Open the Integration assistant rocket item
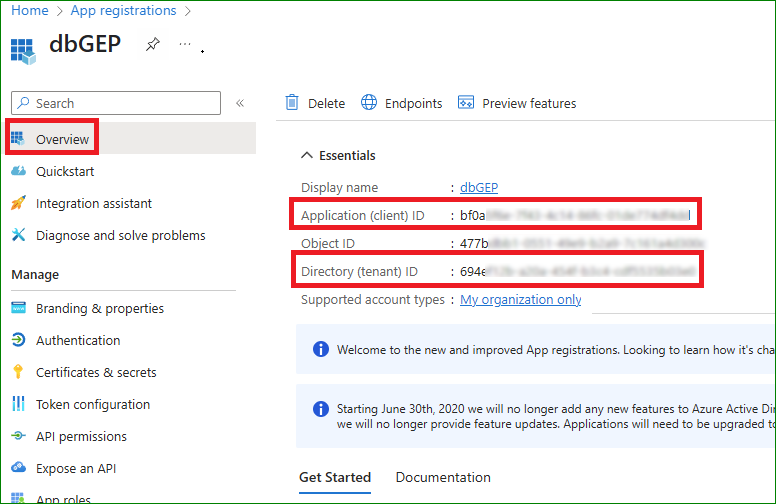 93,203
